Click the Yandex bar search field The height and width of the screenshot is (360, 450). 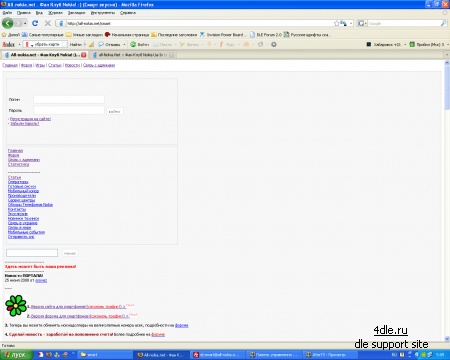click(46, 44)
